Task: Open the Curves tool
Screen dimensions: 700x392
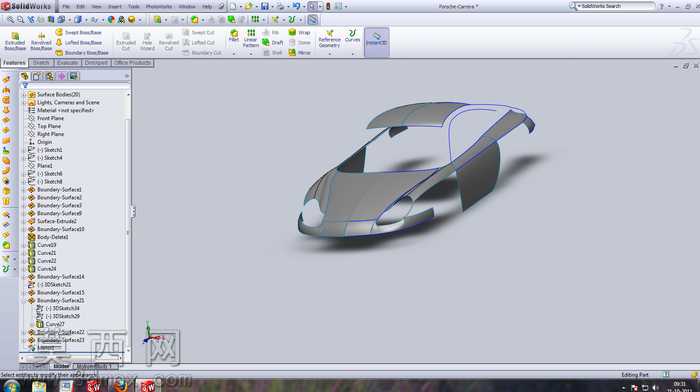Action: (352, 36)
